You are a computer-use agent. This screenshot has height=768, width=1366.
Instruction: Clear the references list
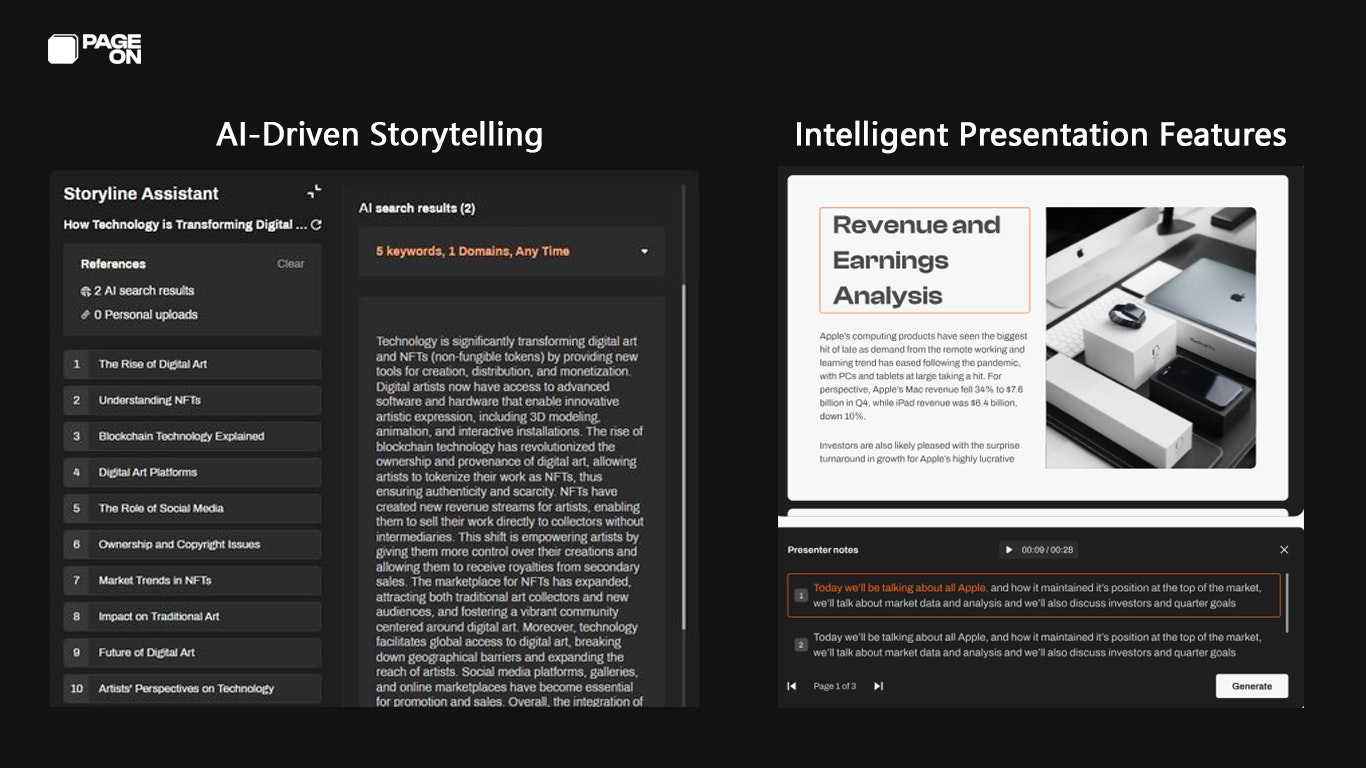pos(291,264)
